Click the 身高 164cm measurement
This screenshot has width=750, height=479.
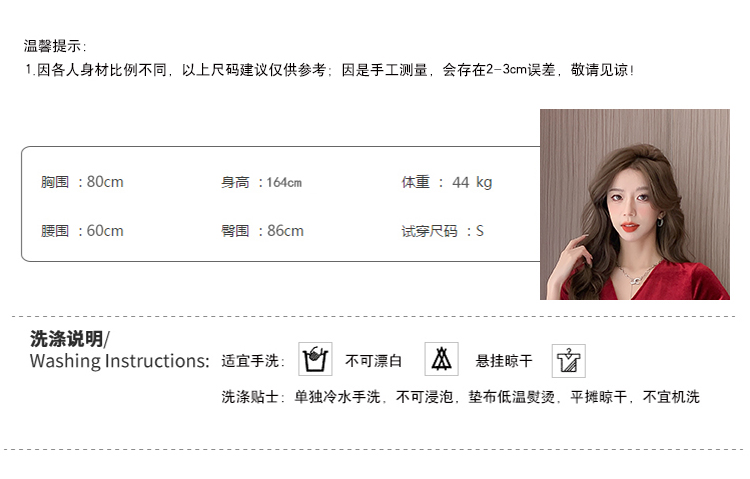(x=261, y=182)
